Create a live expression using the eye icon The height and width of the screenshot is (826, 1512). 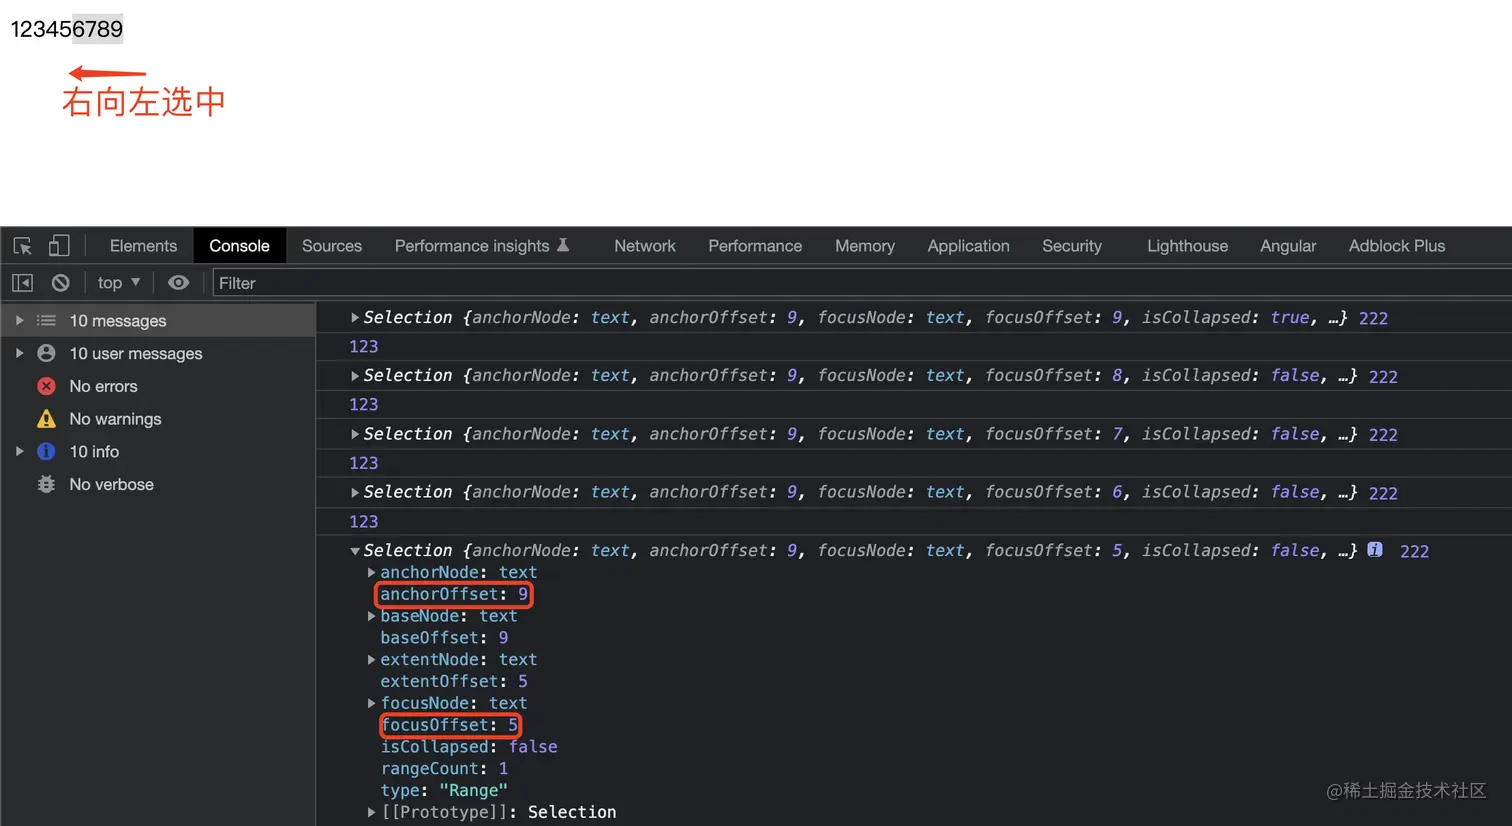click(178, 283)
